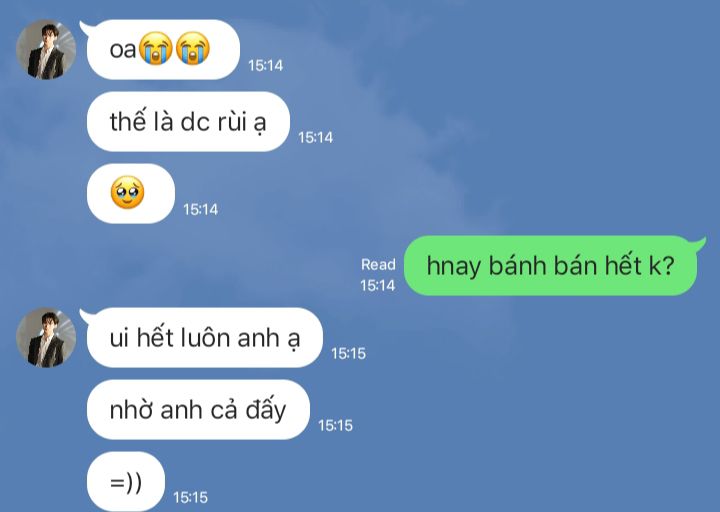Viewport: 720px width, 512px height.
Task: Tap the pleading face emoji message
Action: coord(131,193)
